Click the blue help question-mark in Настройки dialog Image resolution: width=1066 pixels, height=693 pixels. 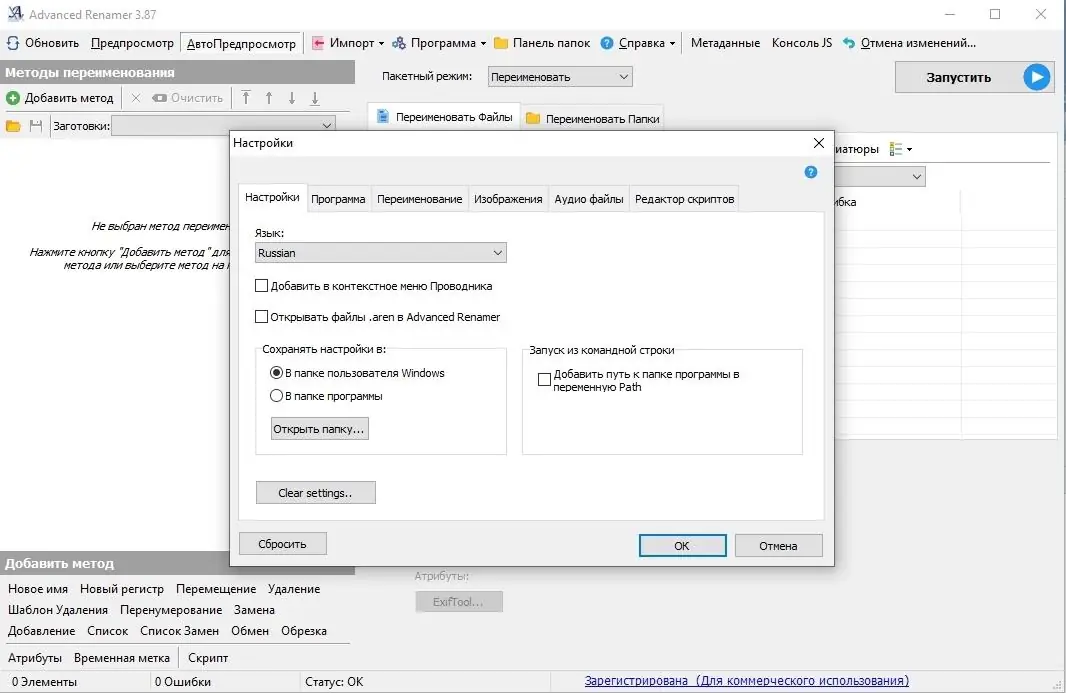[x=810, y=172]
